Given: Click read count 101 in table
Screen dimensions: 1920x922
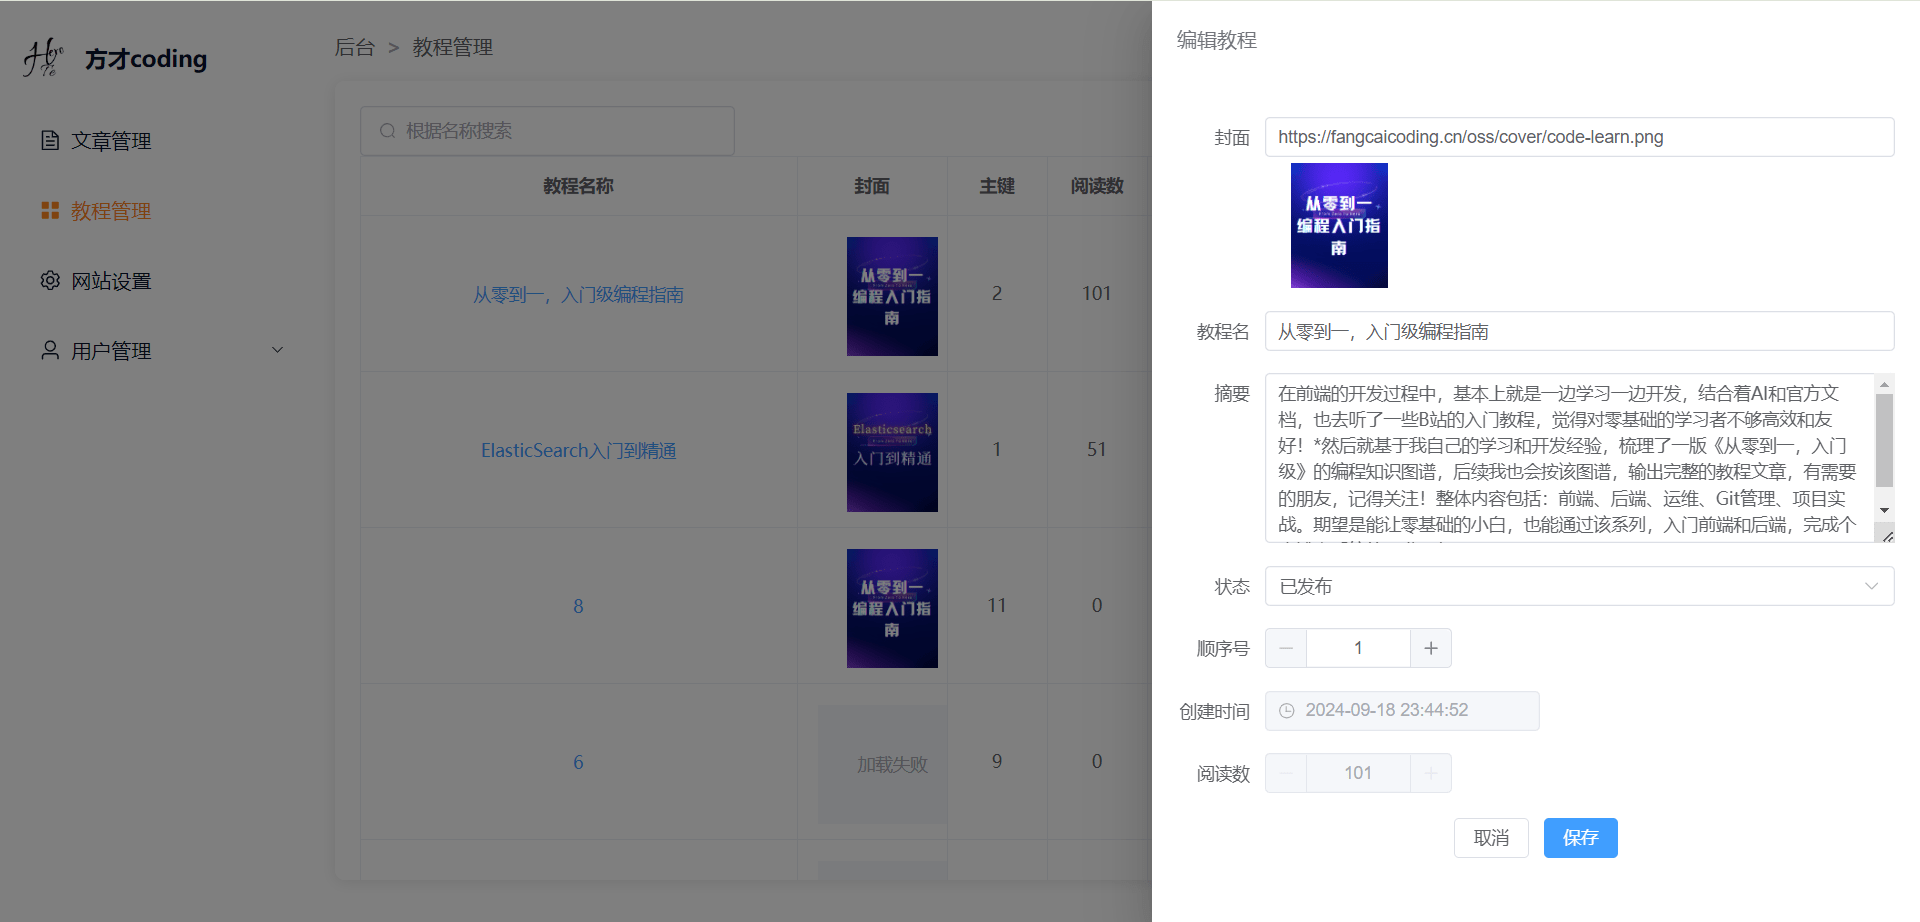Looking at the screenshot, I should point(1097,293).
